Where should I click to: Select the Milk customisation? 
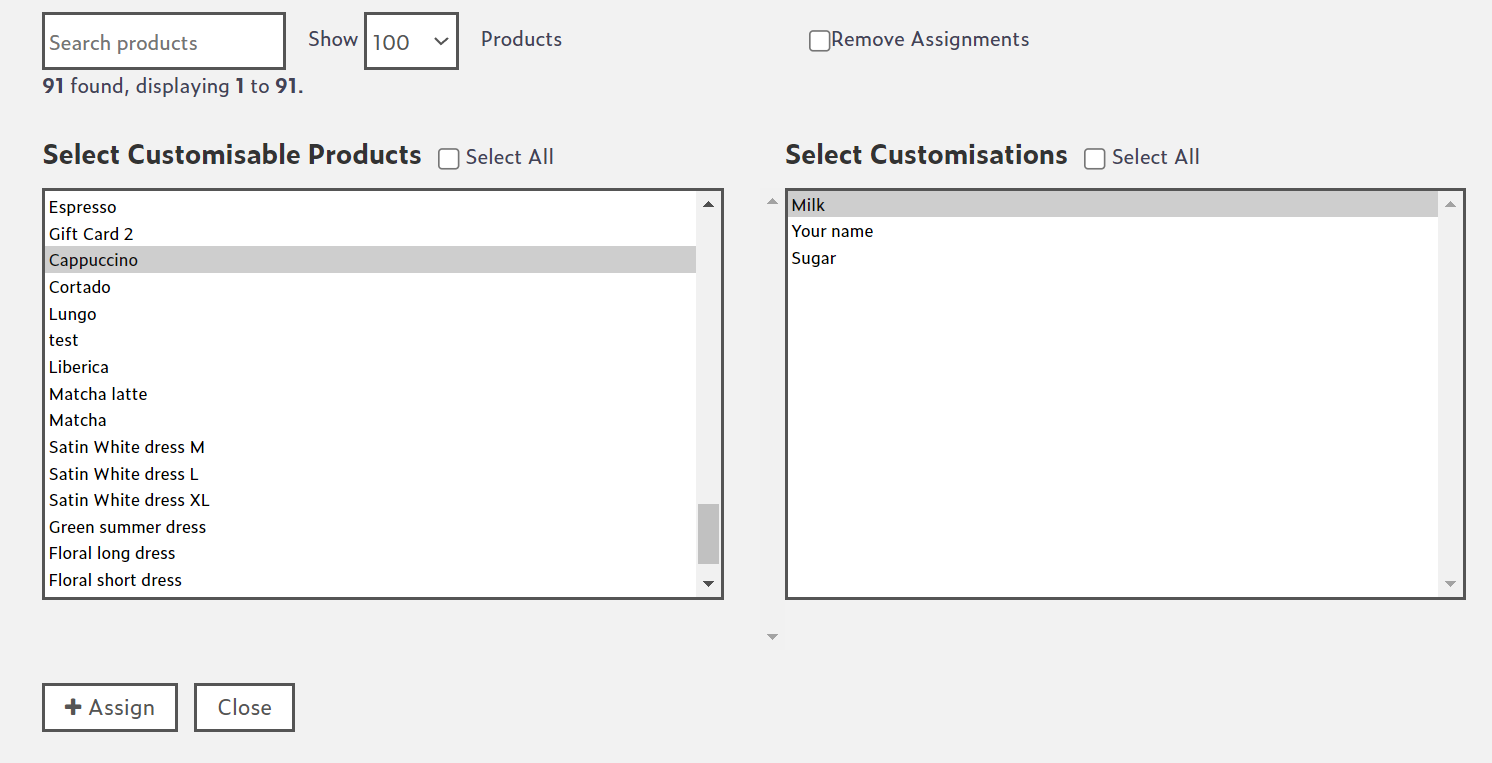808,205
